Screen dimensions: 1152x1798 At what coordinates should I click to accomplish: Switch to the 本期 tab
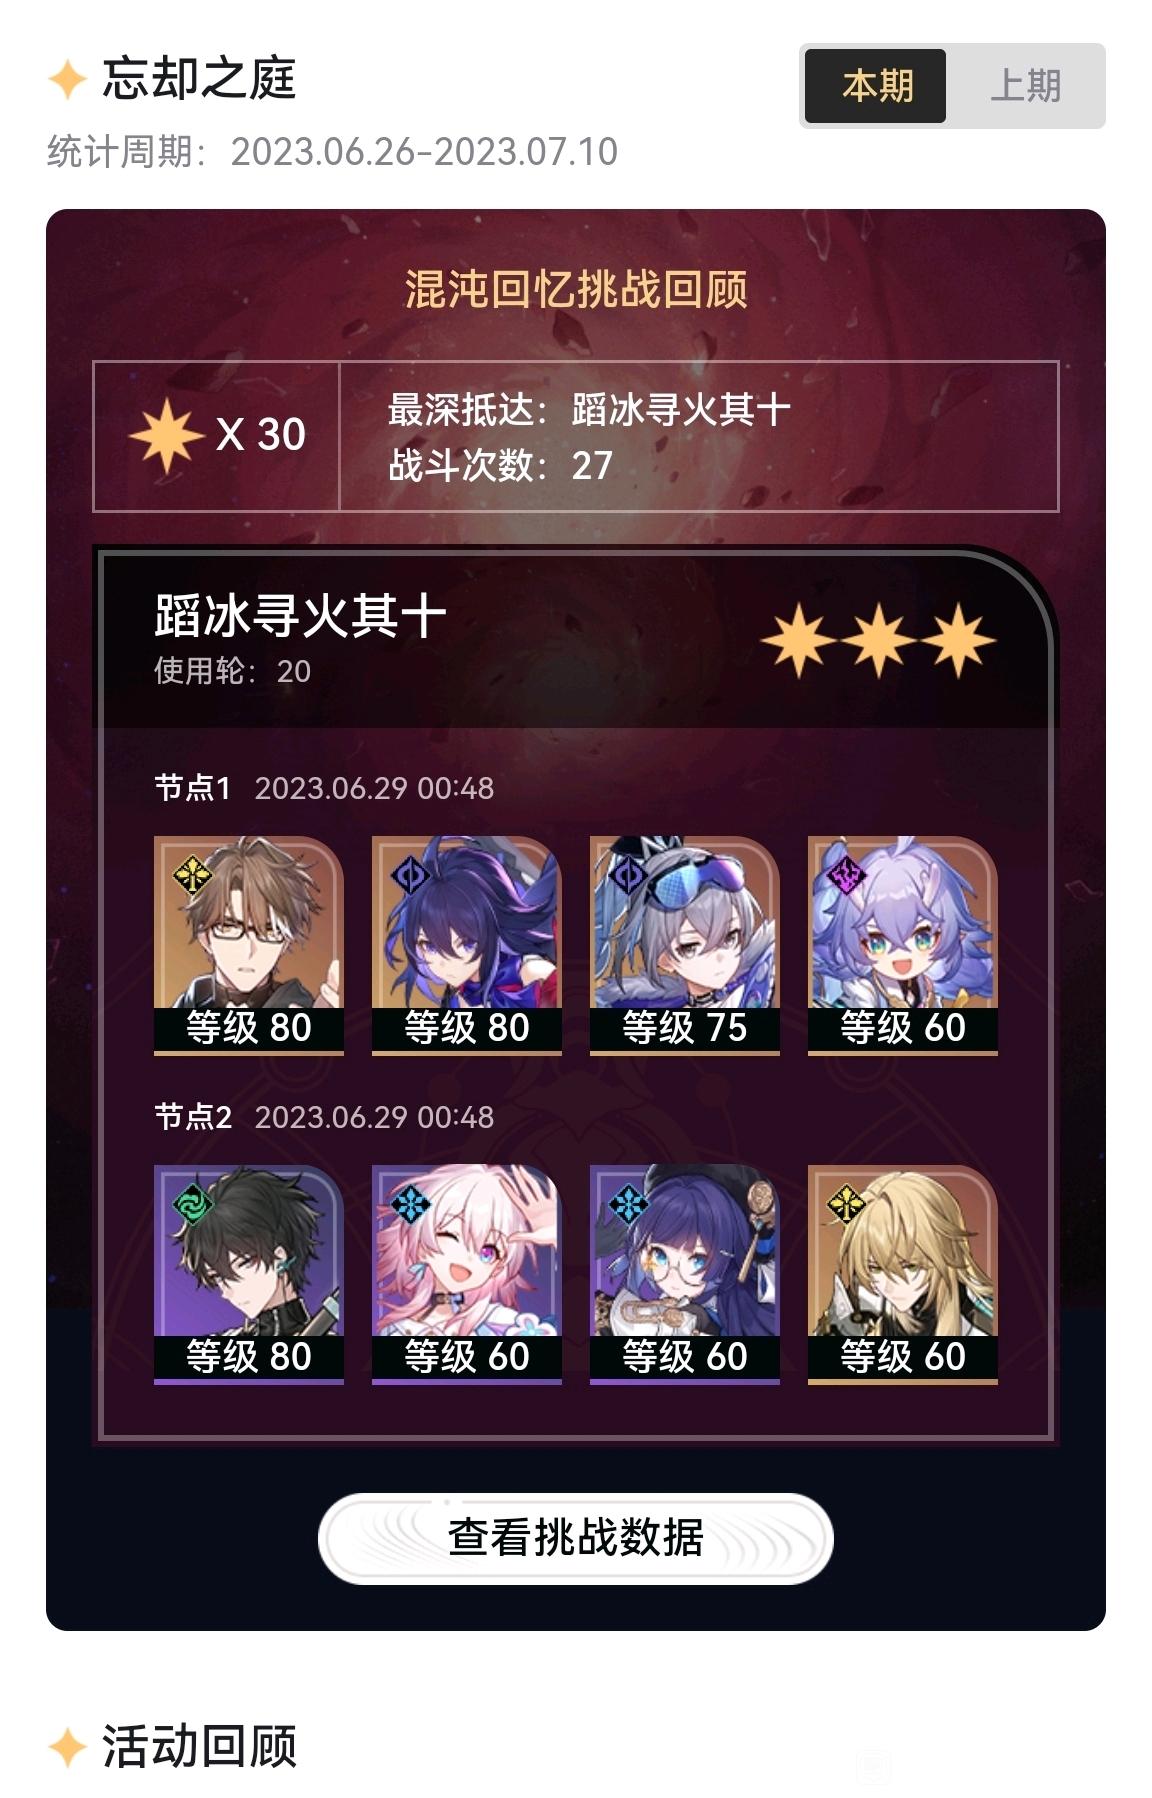875,86
